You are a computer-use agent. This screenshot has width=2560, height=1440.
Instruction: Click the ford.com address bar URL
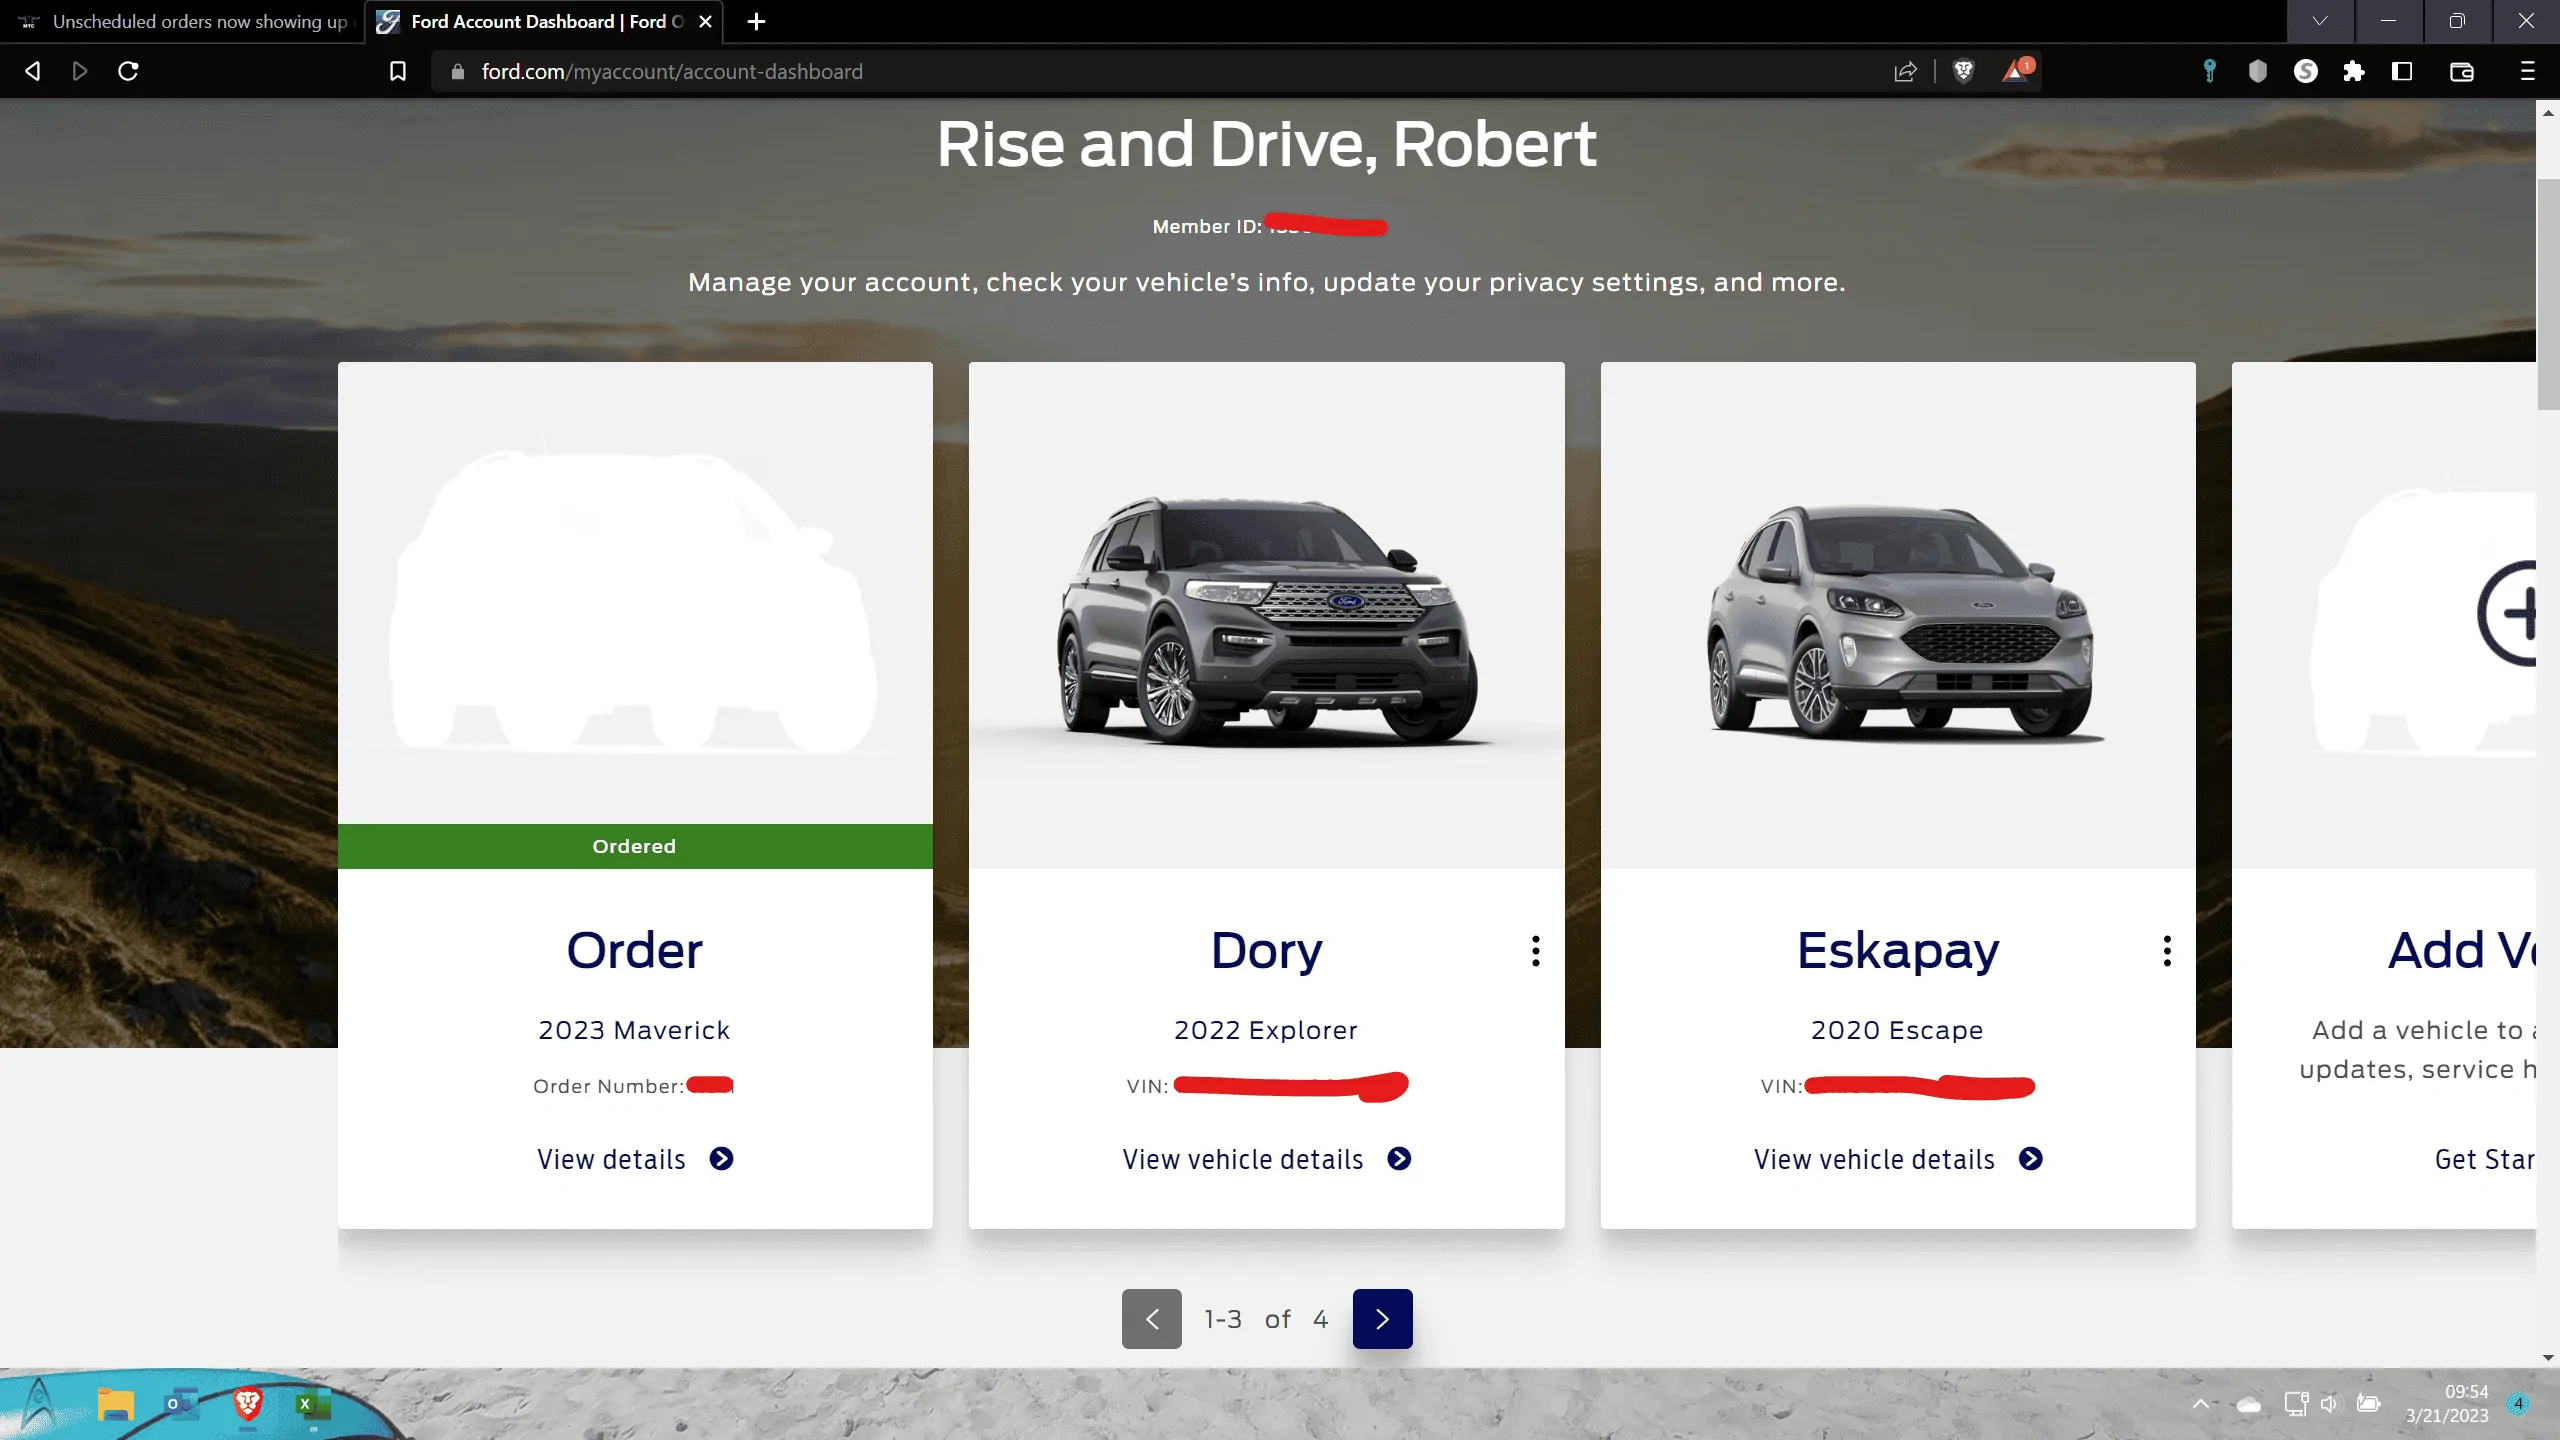672,72
